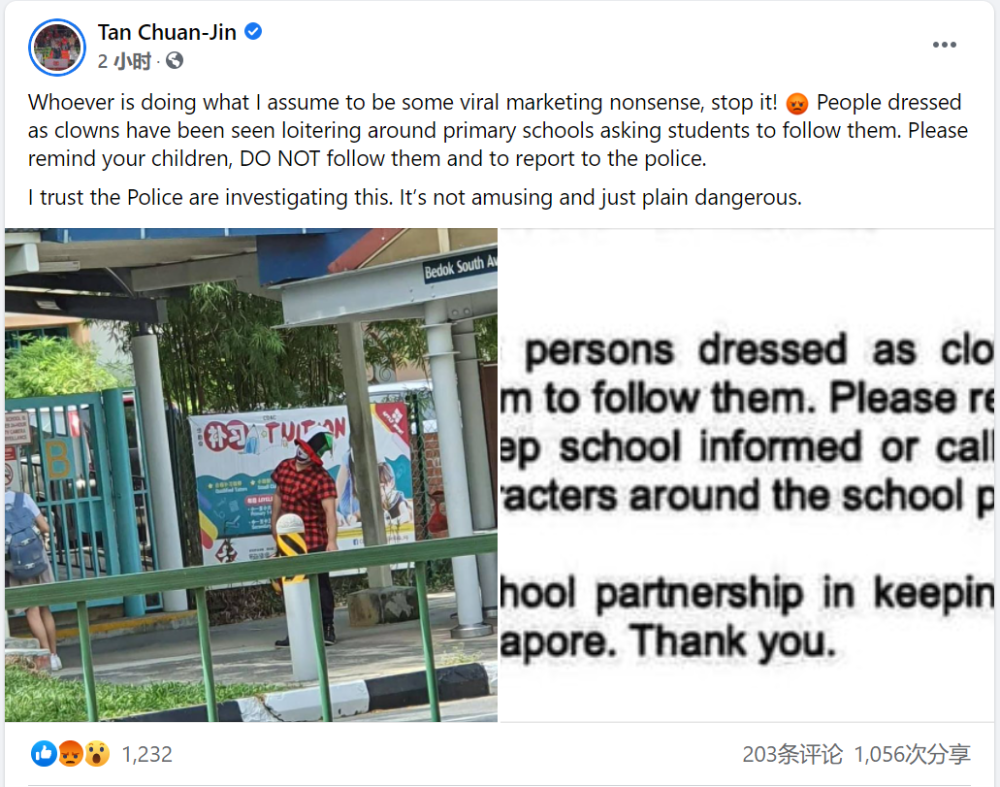
Task: Click the 2 小时 post timestamp
Action: pyautogui.click(x=124, y=61)
